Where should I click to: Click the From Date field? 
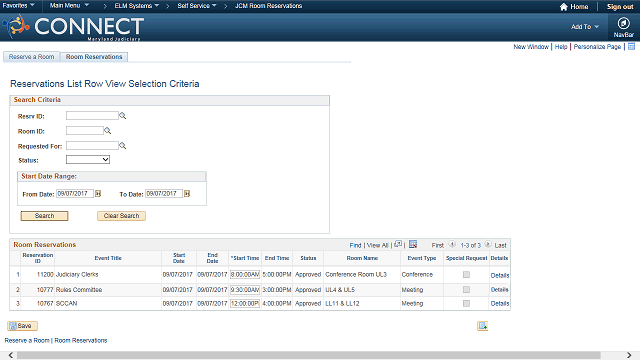point(75,193)
